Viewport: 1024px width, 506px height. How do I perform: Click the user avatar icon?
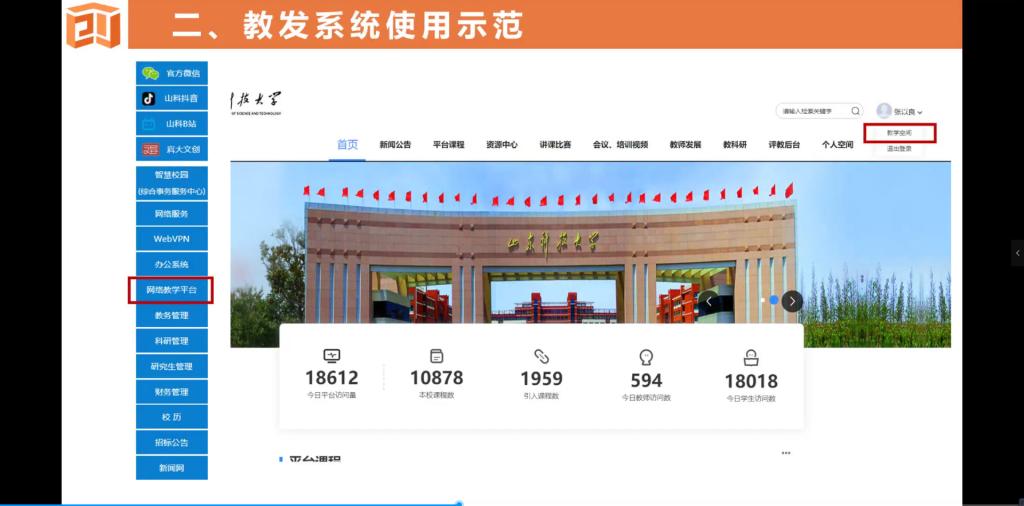884,111
